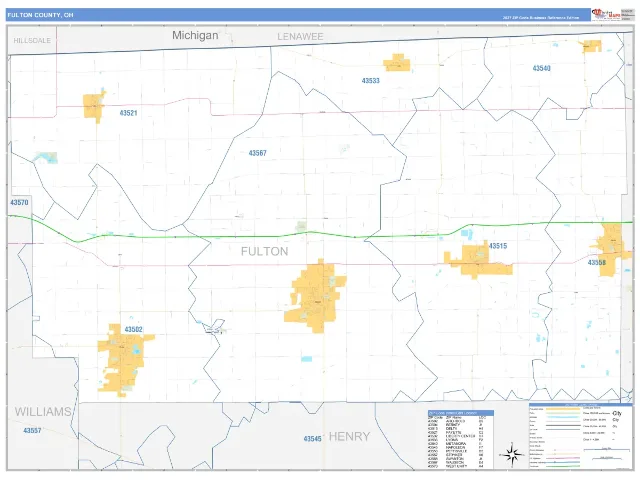Click the small orange city area above 43540
Screen dimensions: 640x480
pos(592,46)
